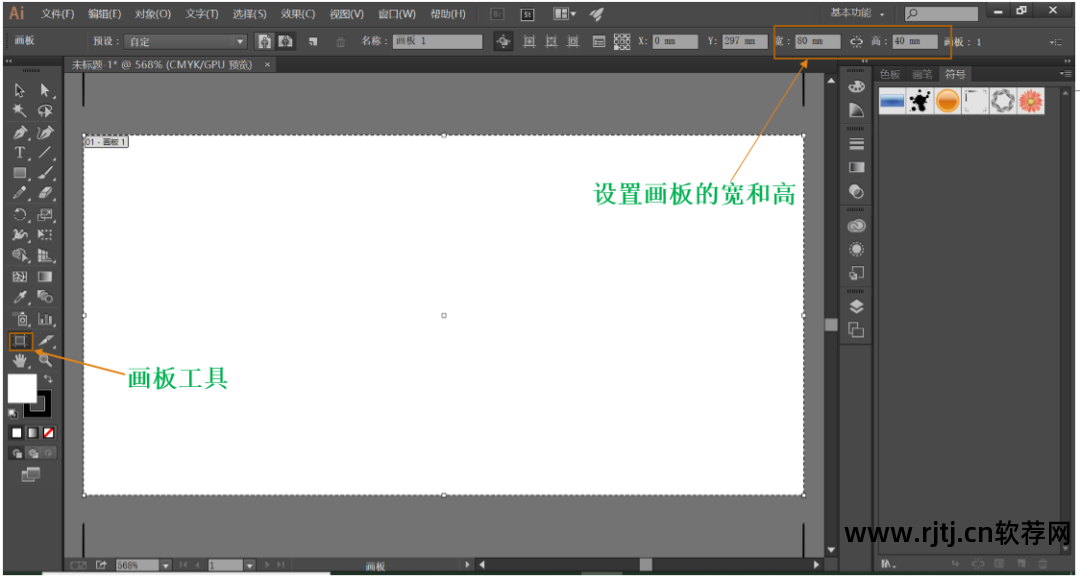The height and width of the screenshot is (579, 1080).
Task: Set artboard orientation to portrait
Action: 265,42
